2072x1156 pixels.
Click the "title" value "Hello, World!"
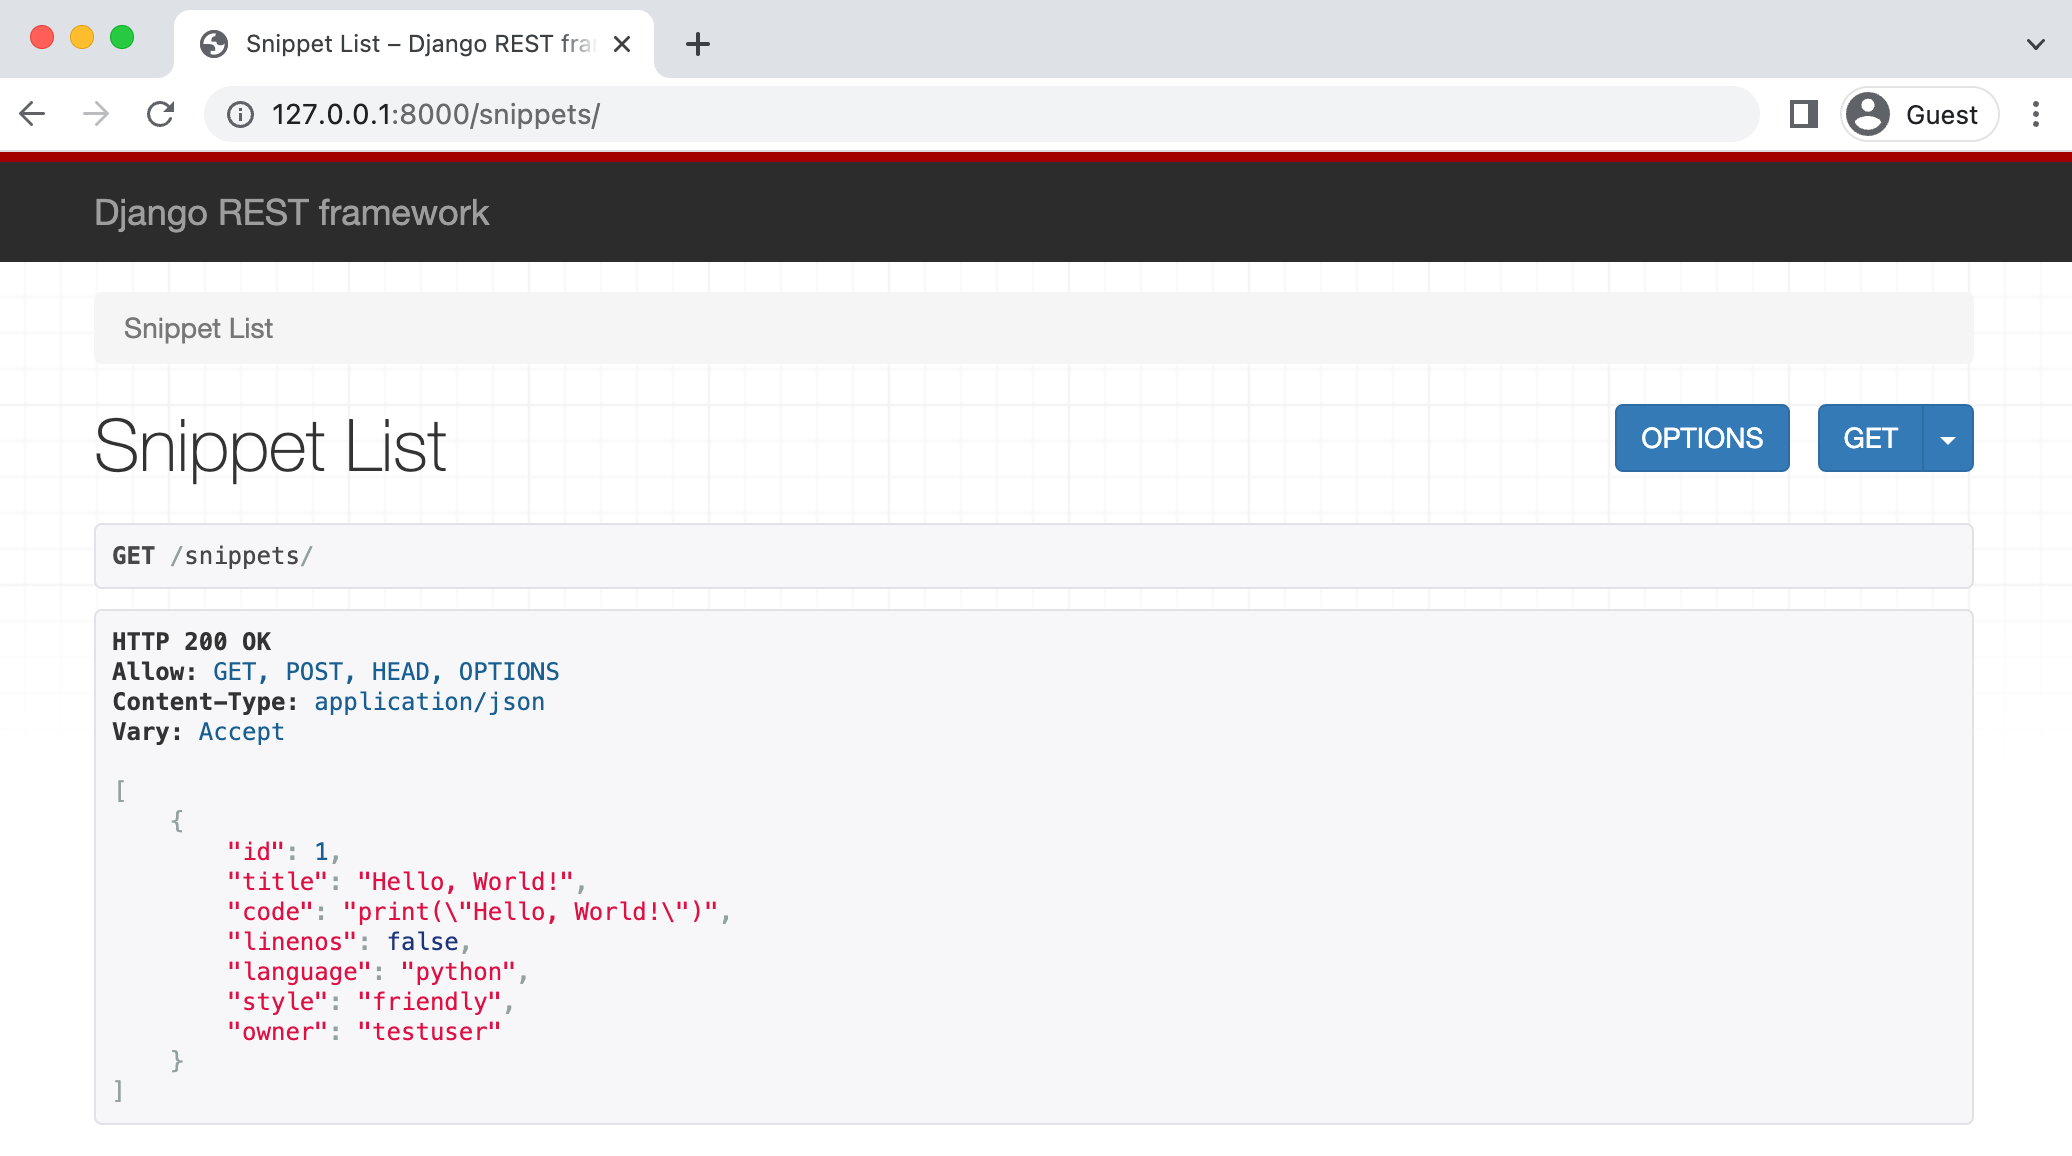coord(465,882)
